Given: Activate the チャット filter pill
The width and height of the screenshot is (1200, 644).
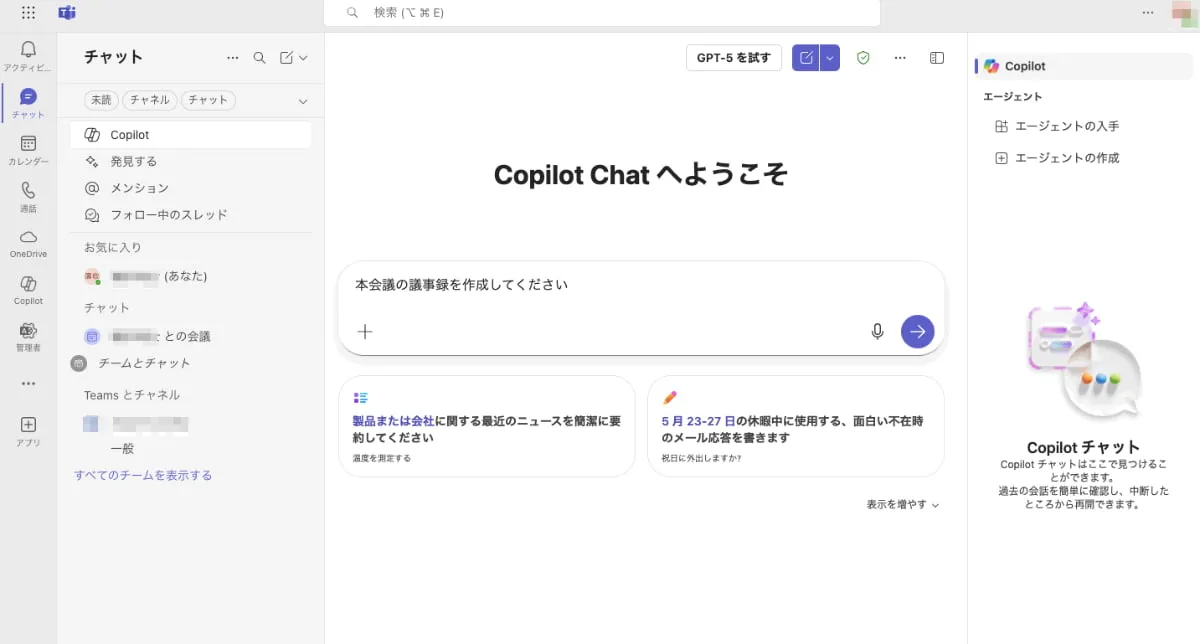Looking at the screenshot, I should click(x=208, y=100).
